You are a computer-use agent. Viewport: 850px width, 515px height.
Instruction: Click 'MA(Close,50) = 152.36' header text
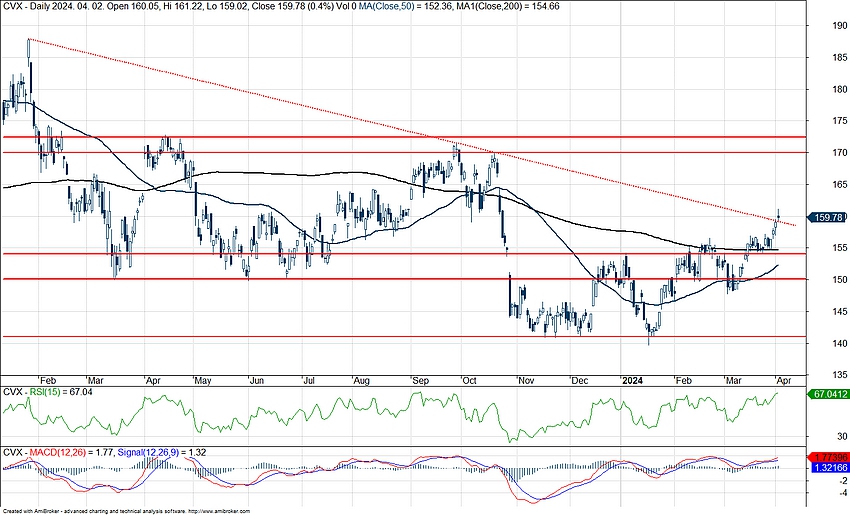407,6
